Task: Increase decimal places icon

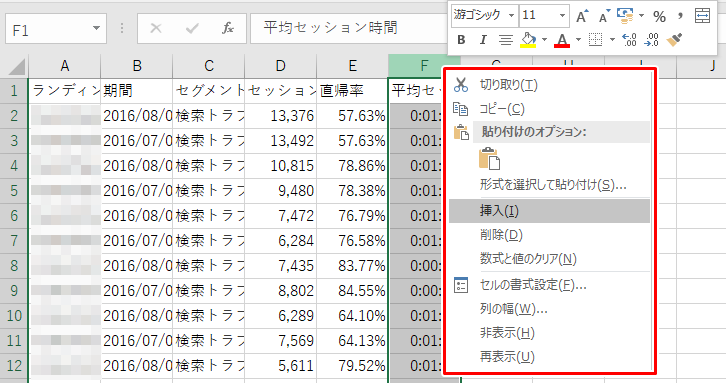Action: click(x=629, y=40)
